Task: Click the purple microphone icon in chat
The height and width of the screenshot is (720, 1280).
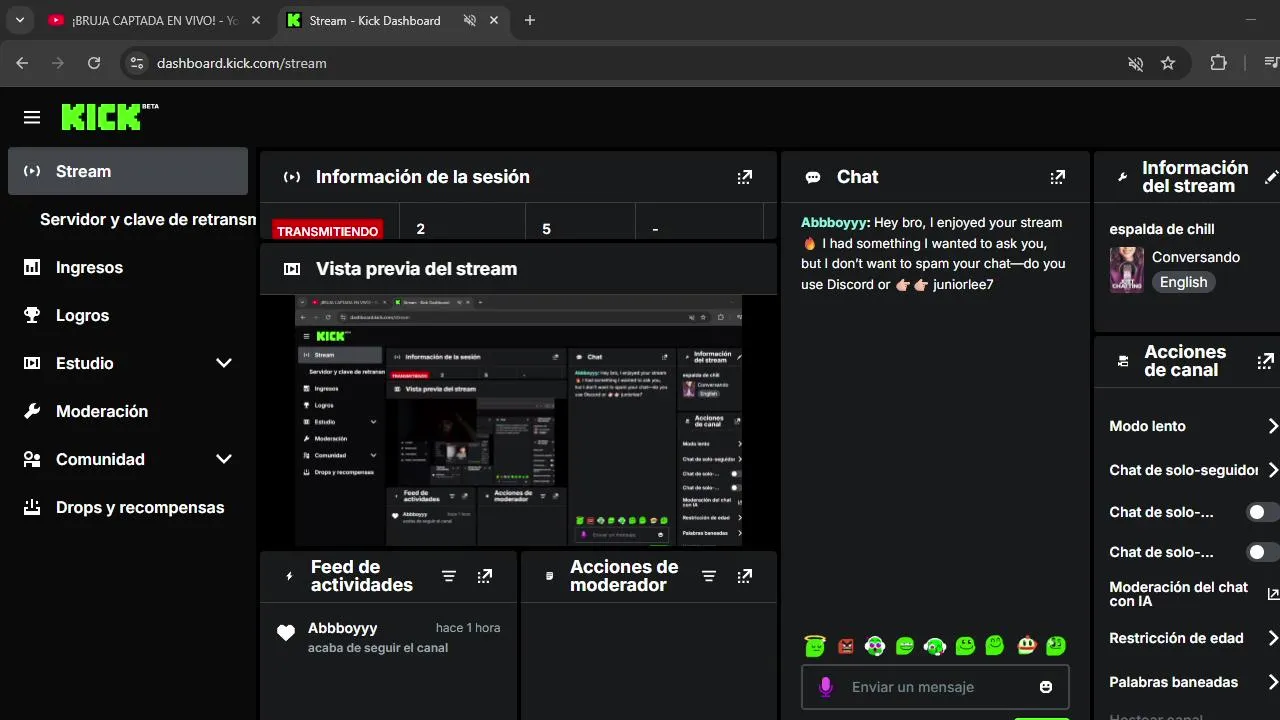Action: point(826,687)
